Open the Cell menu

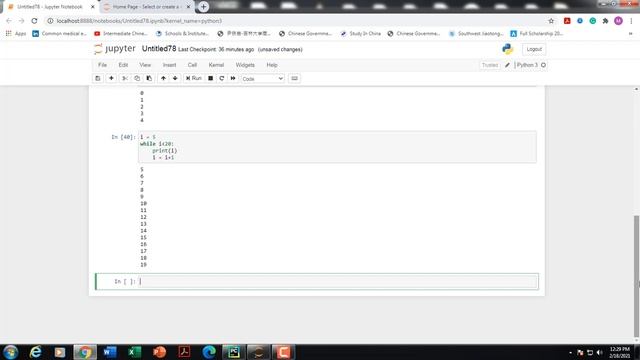[192, 65]
